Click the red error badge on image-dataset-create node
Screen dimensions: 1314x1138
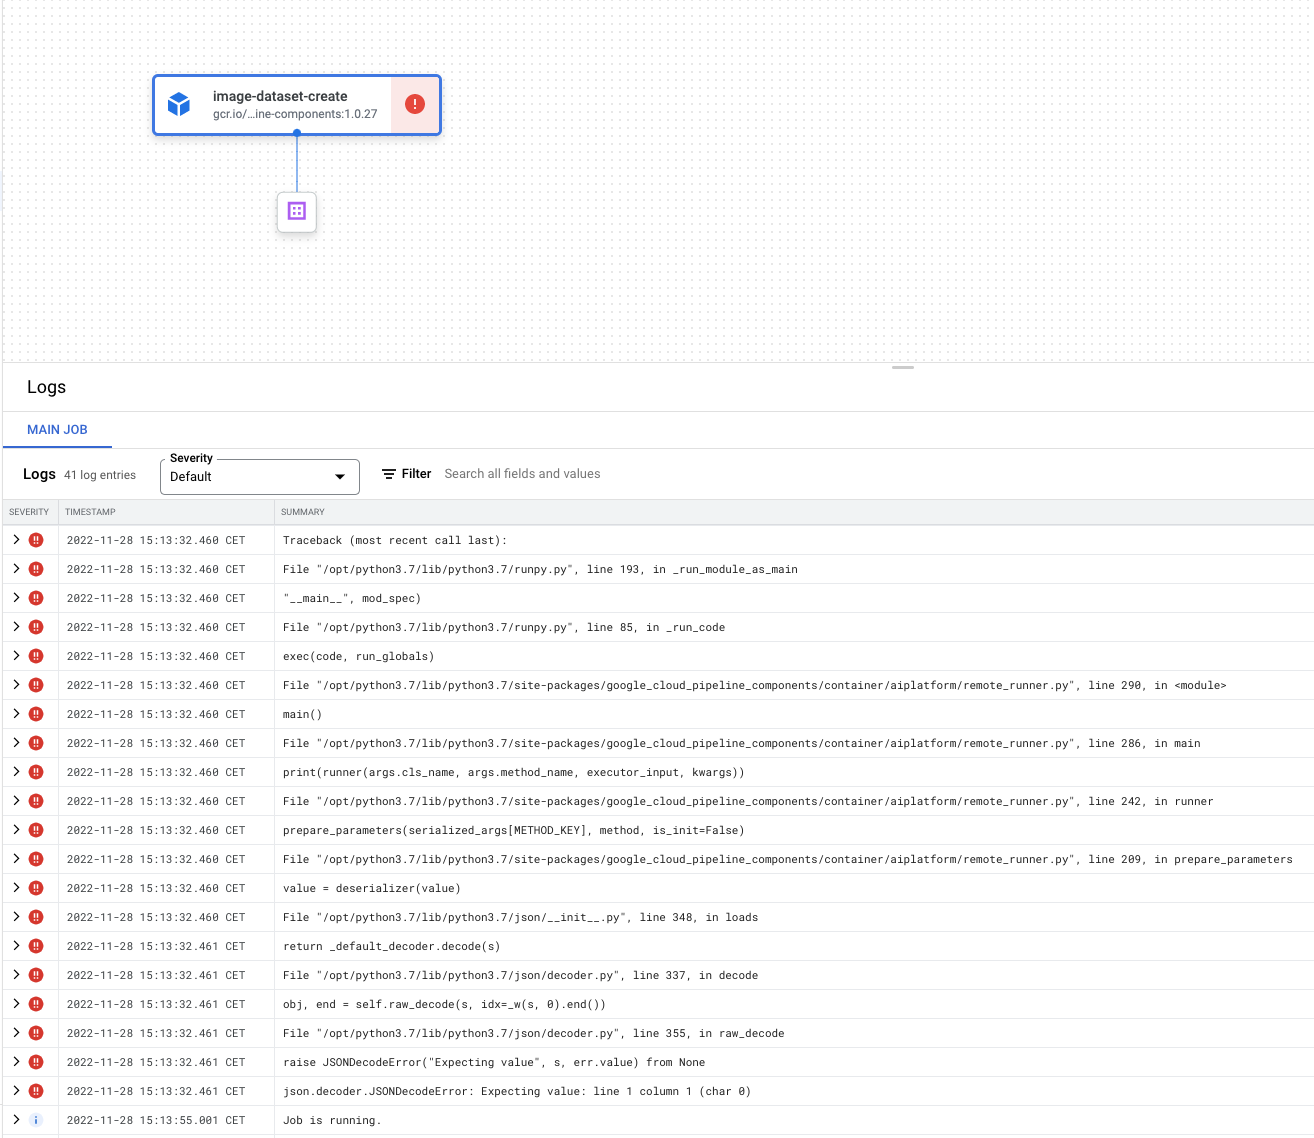coord(415,104)
